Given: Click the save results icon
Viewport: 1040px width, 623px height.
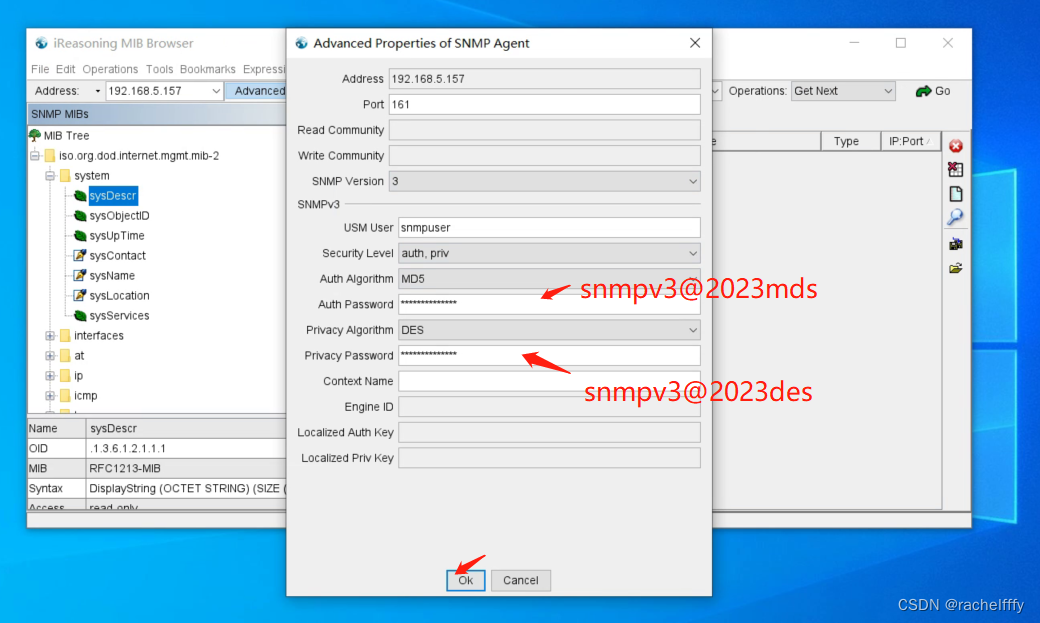Looking at the screenshot, I should coord(956,243).
